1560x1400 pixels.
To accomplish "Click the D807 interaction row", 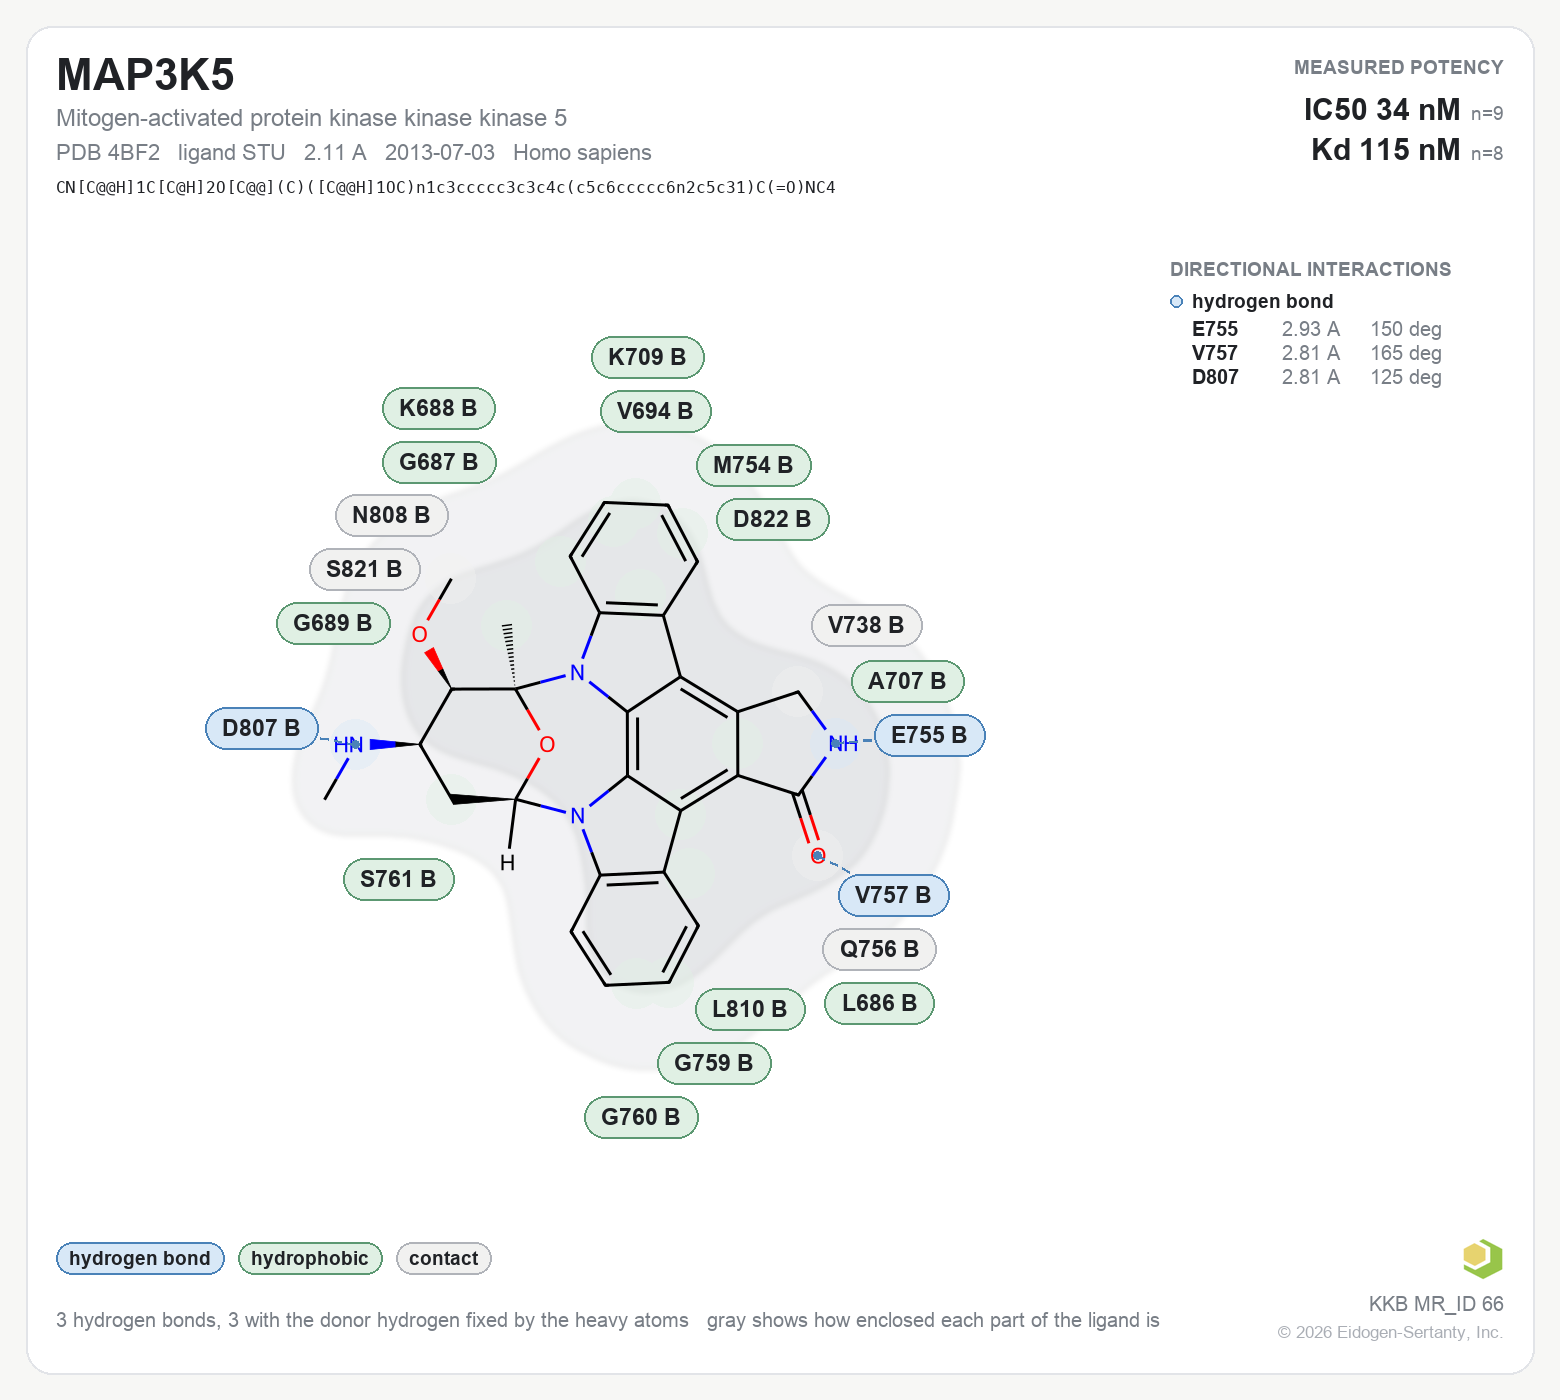I will (1317, 377).
